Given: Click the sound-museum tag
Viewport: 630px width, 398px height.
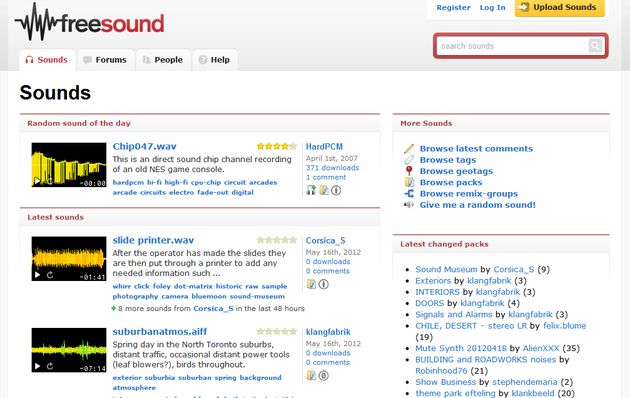Looking at the screenshot, I should 257,296.
